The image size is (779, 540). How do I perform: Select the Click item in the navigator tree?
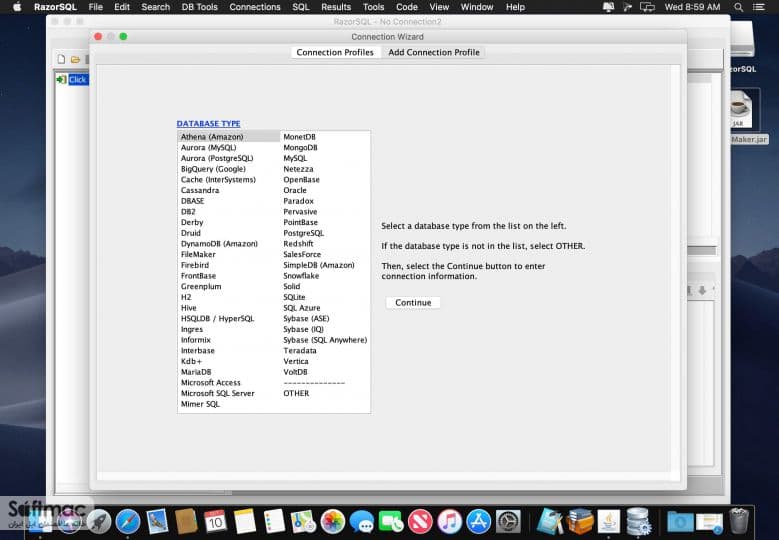[78, 79]
